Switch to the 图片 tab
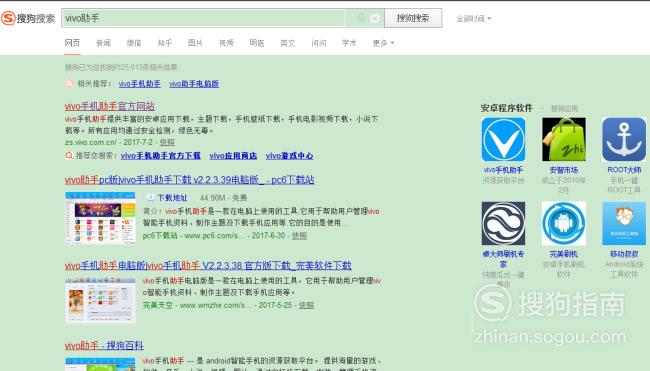Image resolution: width=650 pixels, height=371 pixels. pyautogui.click(x=195, y=43)
